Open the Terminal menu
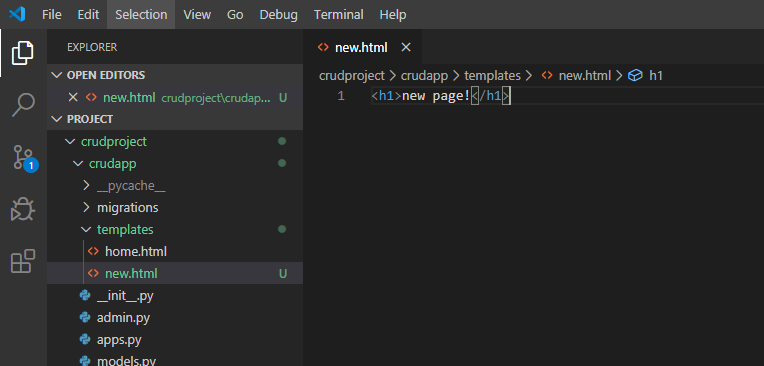Screen dimensions: 764x366 pyautogui.click(x=339, y=15)
